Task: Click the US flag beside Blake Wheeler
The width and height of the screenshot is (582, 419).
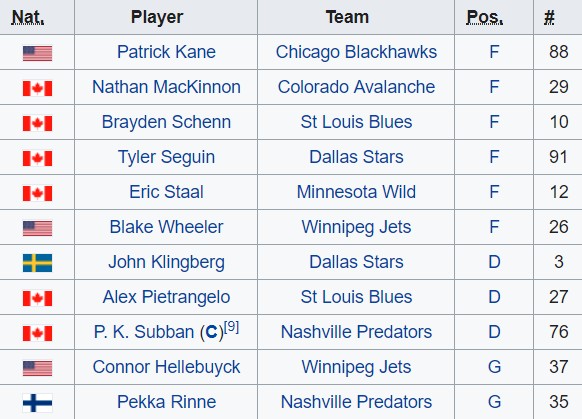Action: tap(37, 228)
